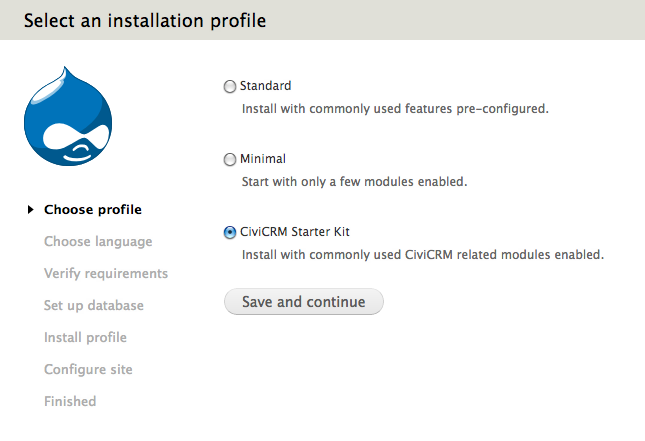Open the Choose profile step
Image resolution: width=645 pixels, height=441 pixels.
tap(93, 209)
